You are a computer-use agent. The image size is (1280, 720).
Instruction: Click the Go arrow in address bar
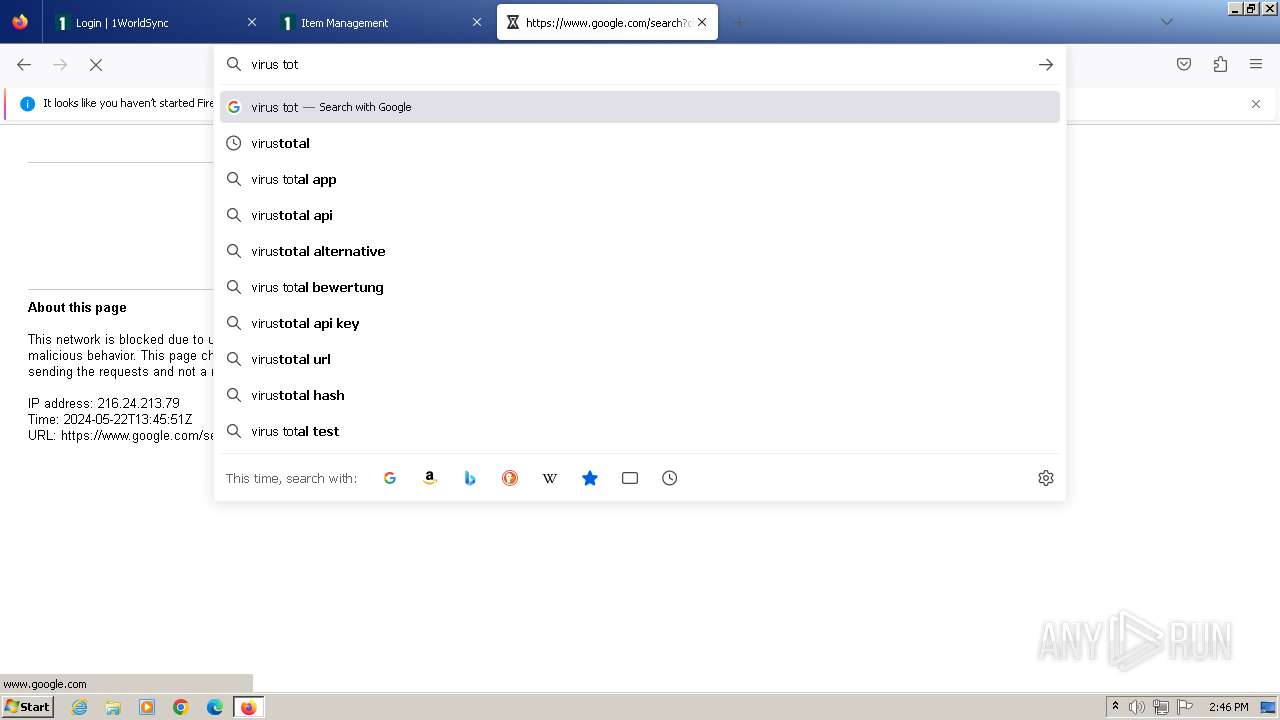1046,64
